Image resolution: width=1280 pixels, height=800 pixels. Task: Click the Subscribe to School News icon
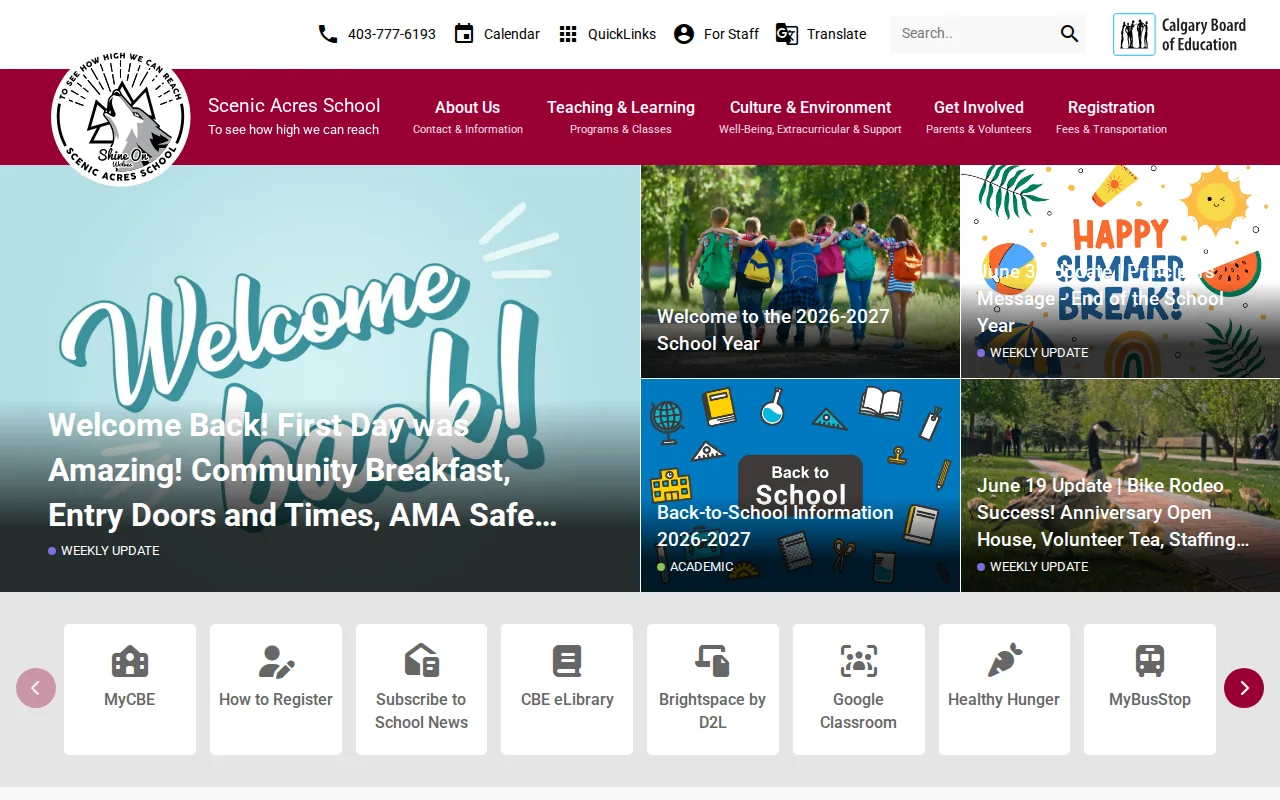pyautogui.click(x=421, y=661)
